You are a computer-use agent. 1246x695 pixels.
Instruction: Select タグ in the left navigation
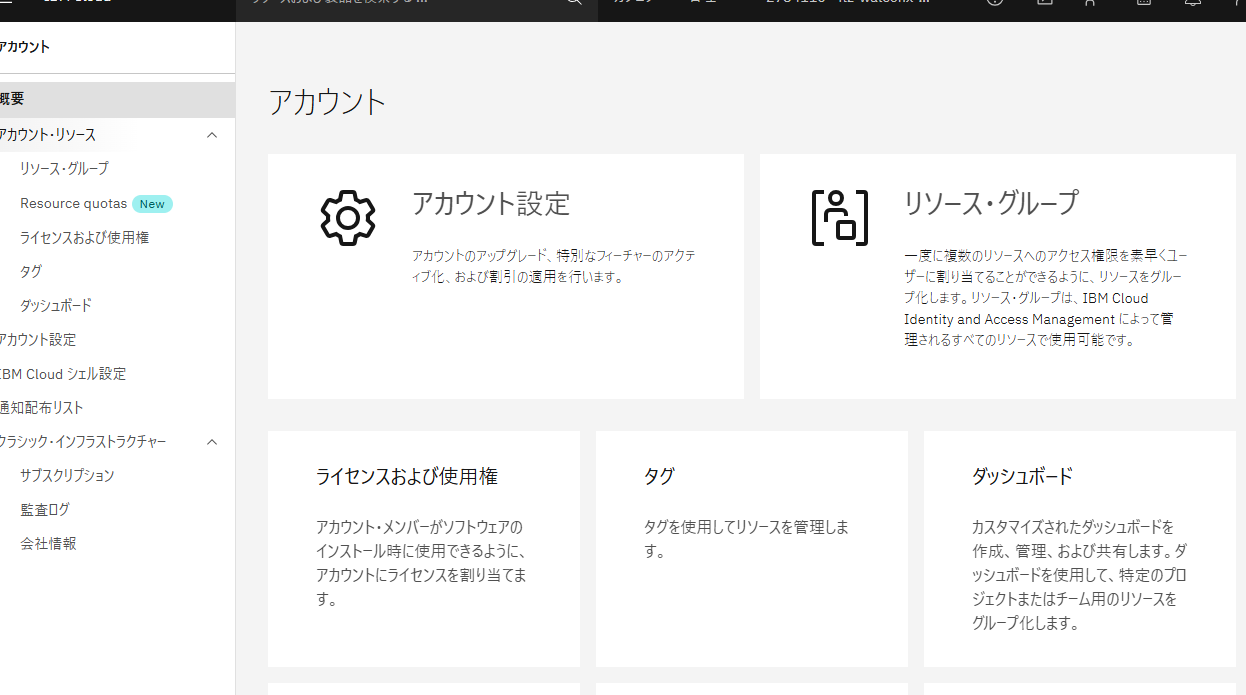click(x=31, y=272)
